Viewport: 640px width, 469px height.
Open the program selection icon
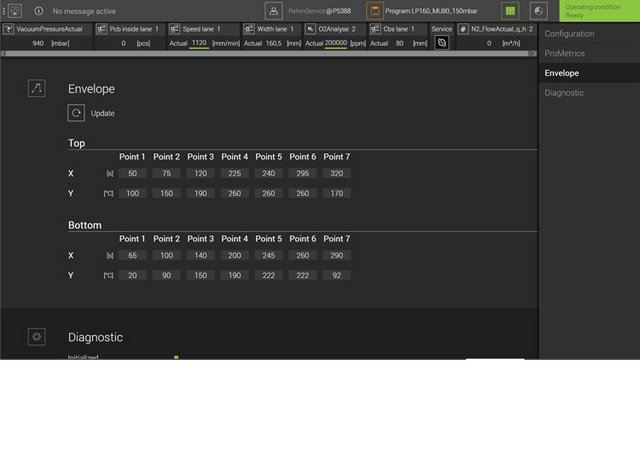[x=374, y=11]
